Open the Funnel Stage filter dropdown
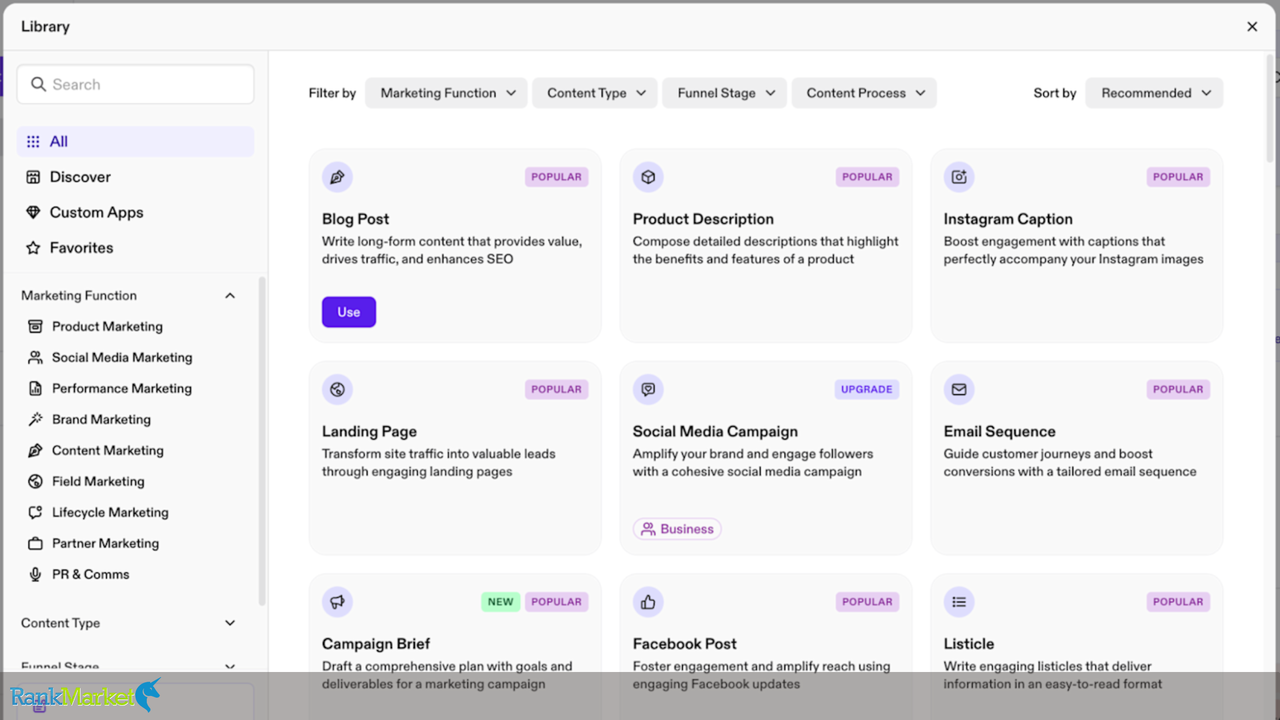 point(725,93)
